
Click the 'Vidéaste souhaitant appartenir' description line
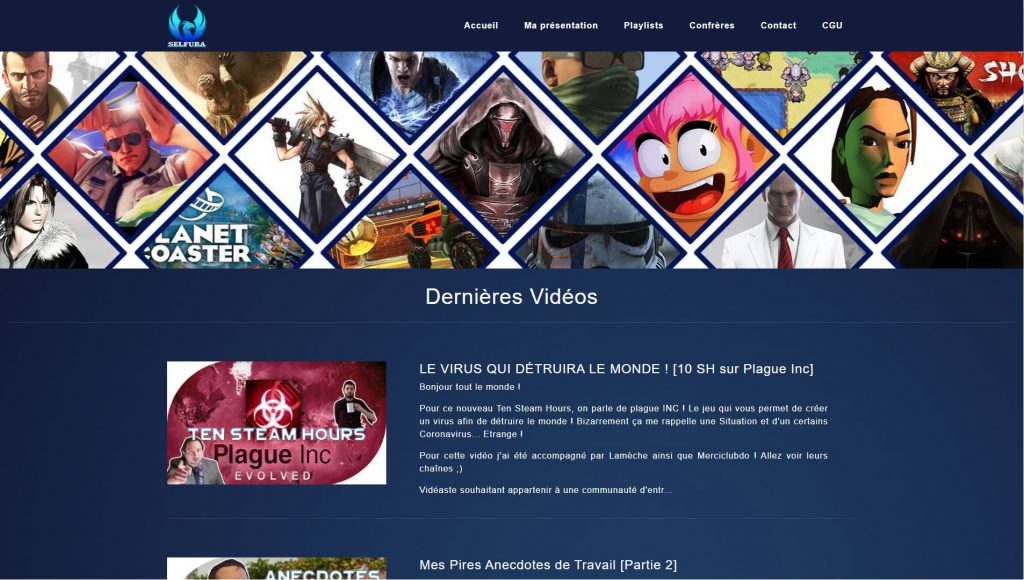coord(545,490)
